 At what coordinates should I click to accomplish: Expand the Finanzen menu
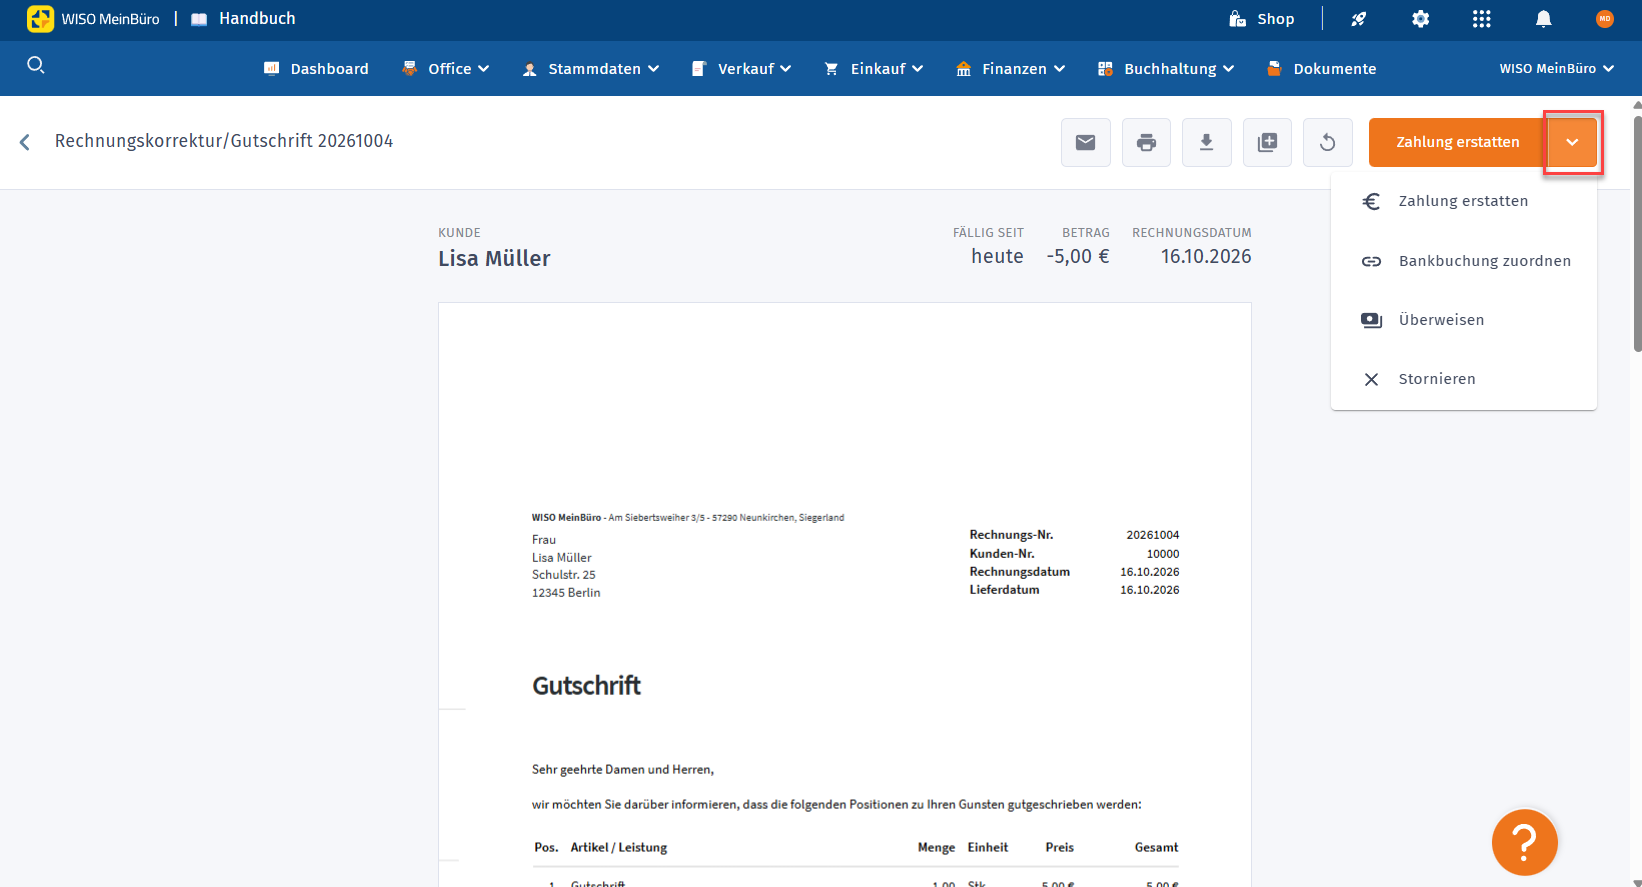tap(1011, 69)
